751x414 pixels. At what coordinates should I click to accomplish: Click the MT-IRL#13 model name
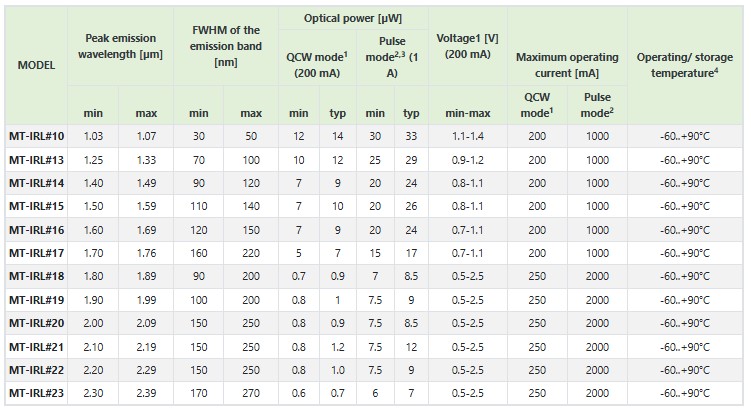pos(36,160)
